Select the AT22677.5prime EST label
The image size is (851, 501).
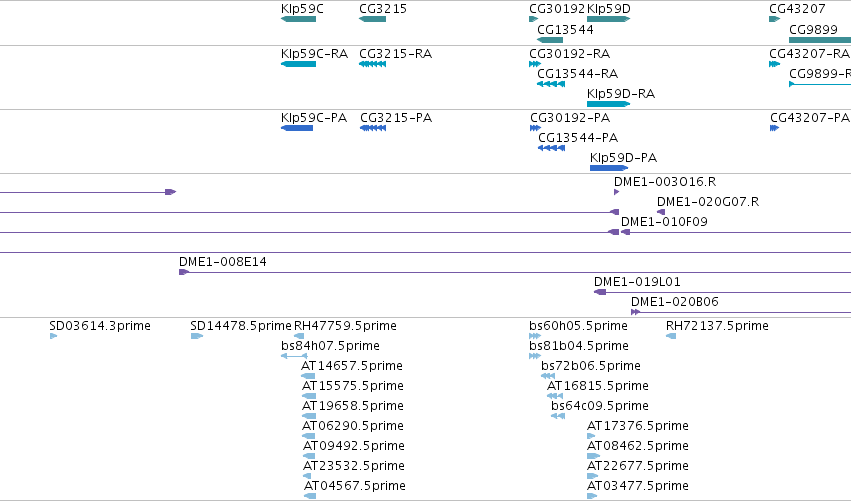[638, 466]
